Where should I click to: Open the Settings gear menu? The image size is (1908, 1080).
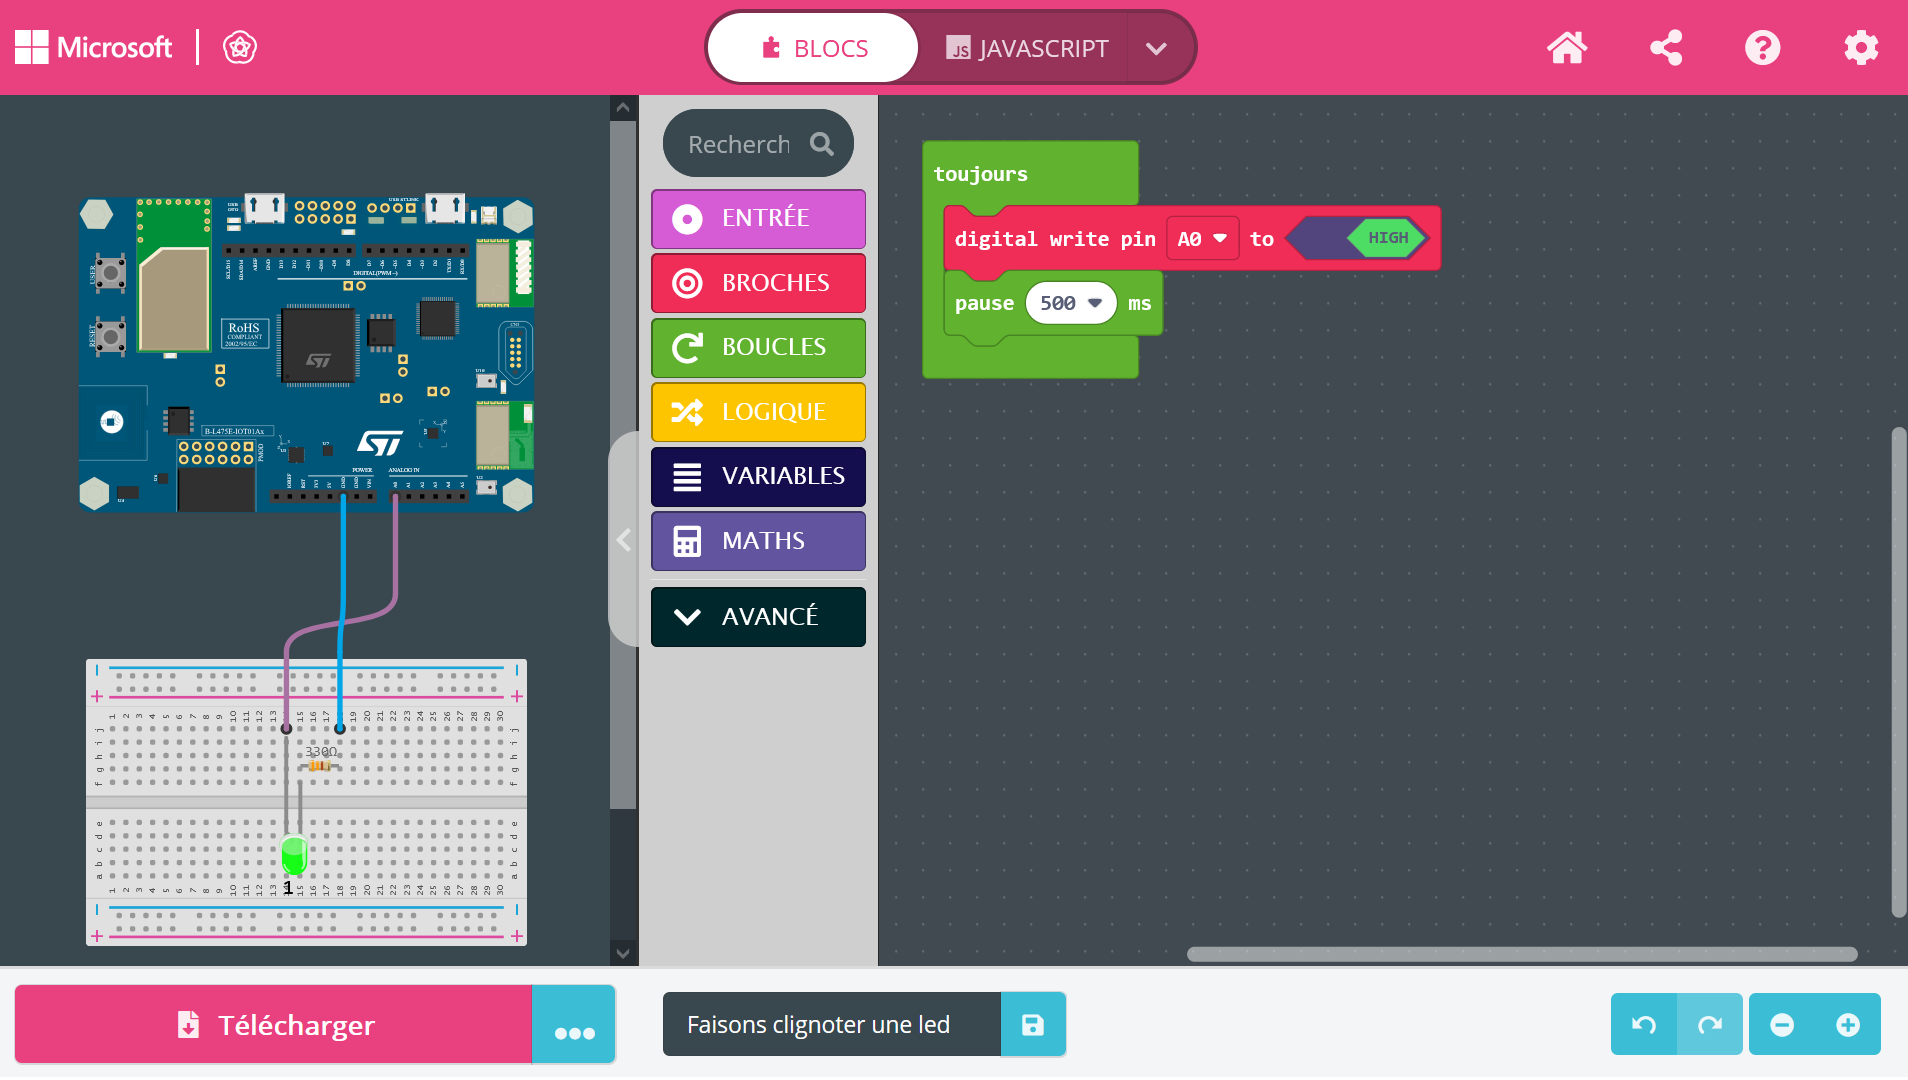[1860, 48]
